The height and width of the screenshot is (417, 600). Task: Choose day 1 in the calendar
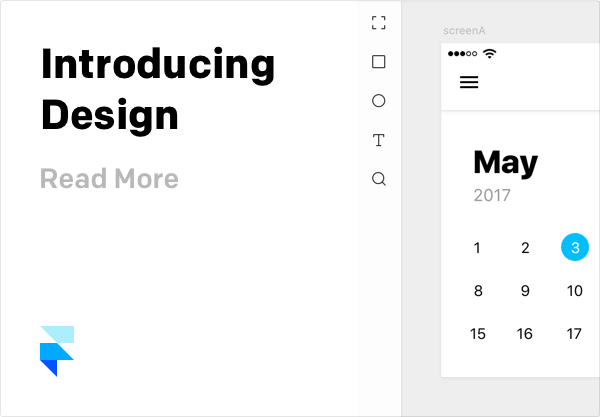[477, 248]
